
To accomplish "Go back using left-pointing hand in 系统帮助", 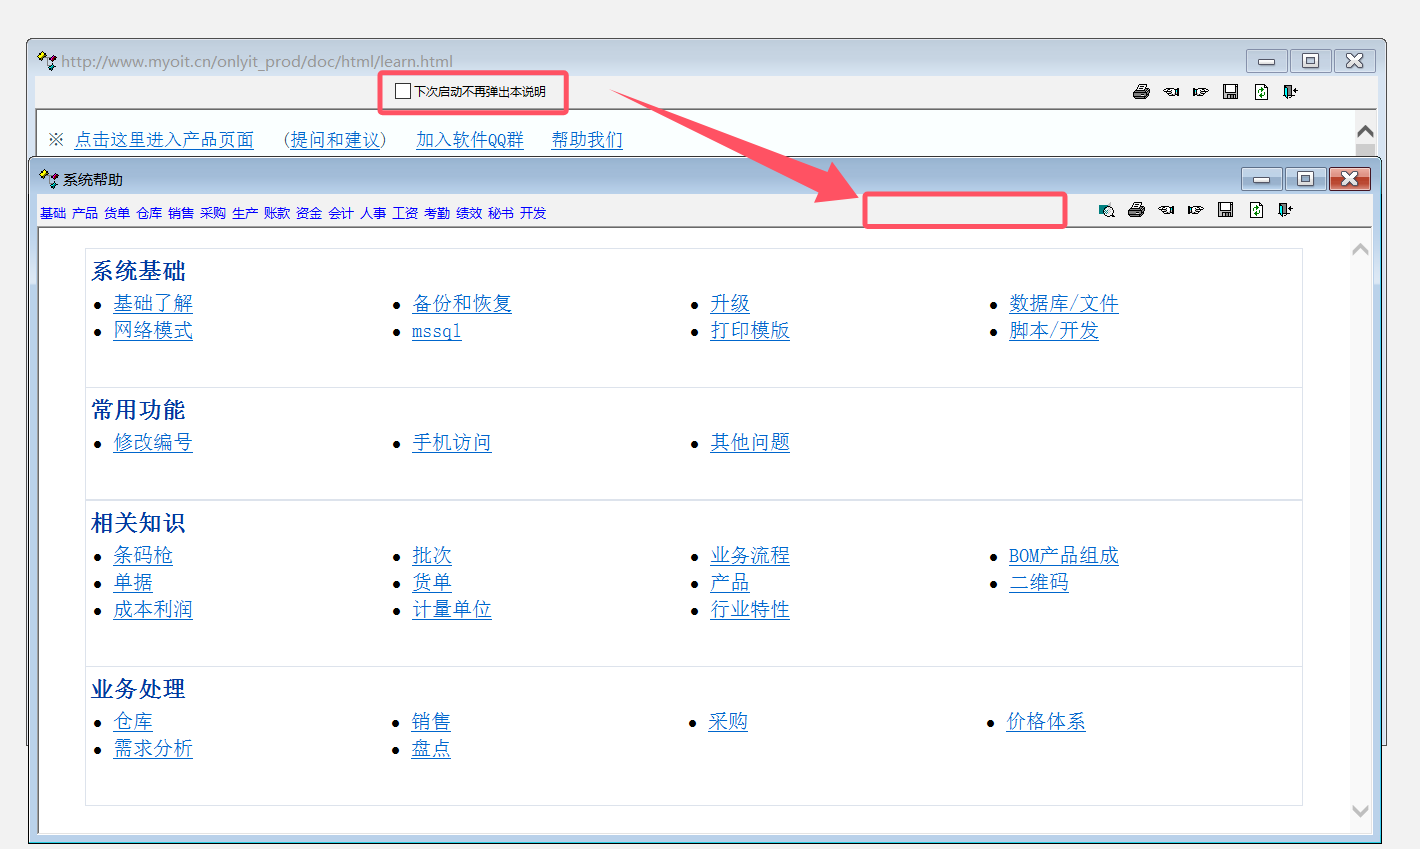I will click(x=1166, y=210).
